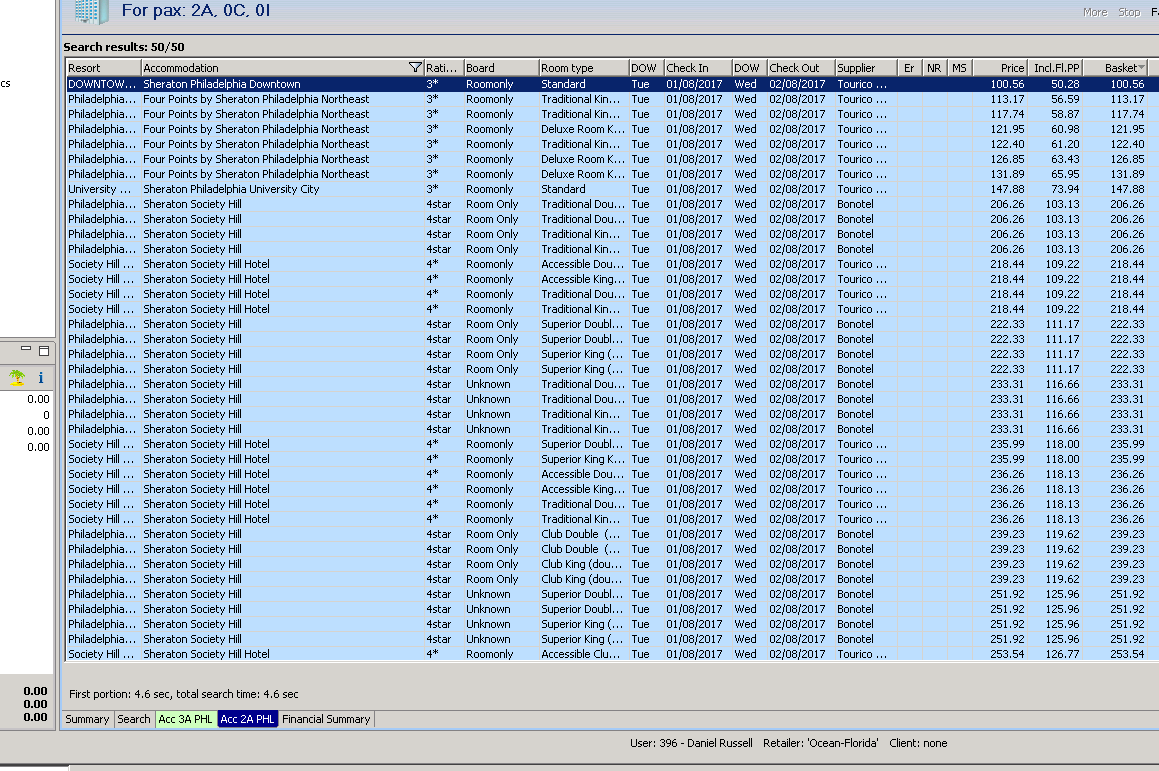
Task: Click the Stop link at top right
Action: 1129,12
